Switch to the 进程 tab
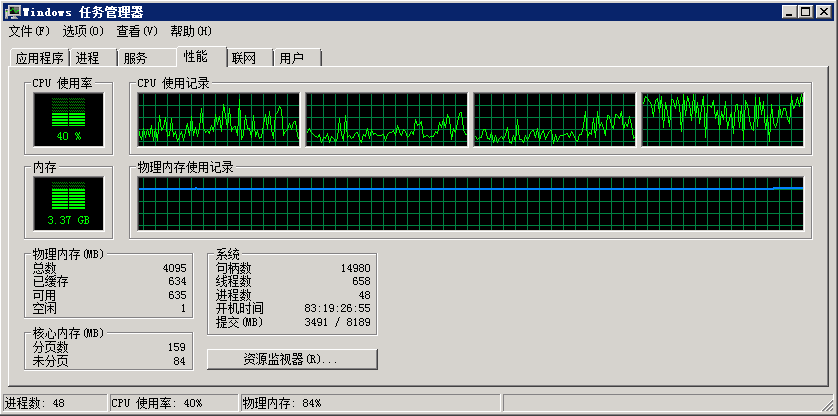 point(94,58)
